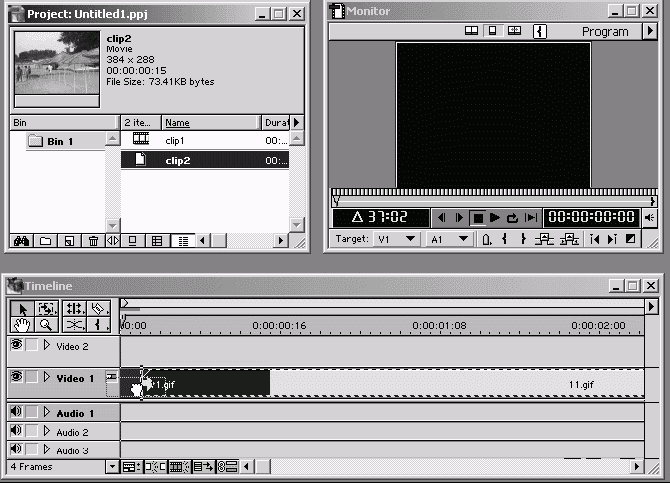The height and width of the screenshot is (483, 670).
Task: Switch Project window to list view
Action: [181, 241]
